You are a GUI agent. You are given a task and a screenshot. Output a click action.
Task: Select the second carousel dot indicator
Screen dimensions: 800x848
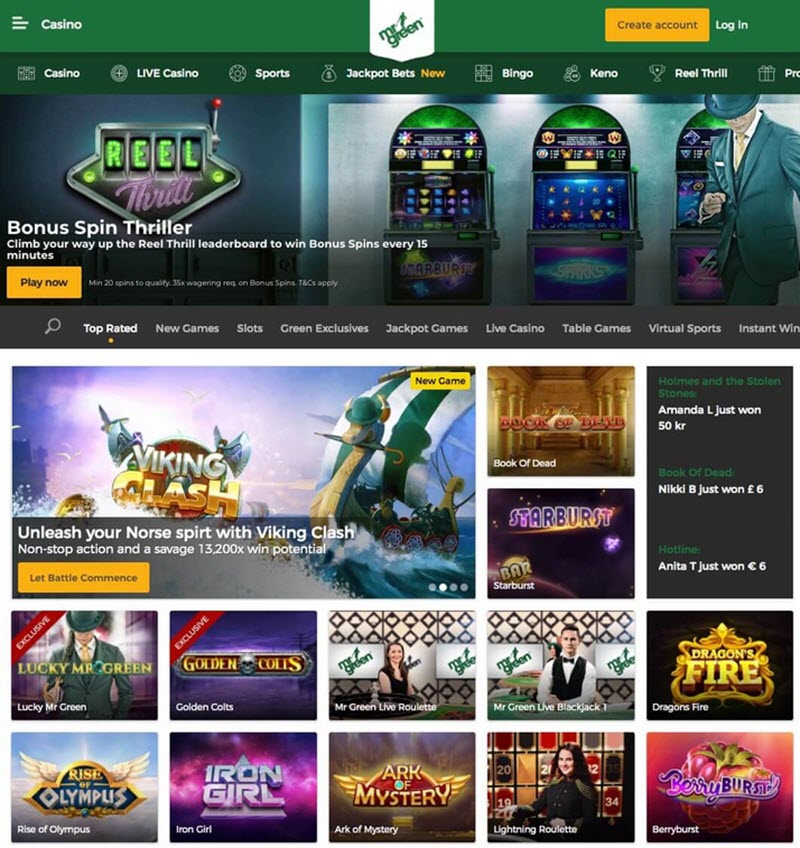point(443,587)
